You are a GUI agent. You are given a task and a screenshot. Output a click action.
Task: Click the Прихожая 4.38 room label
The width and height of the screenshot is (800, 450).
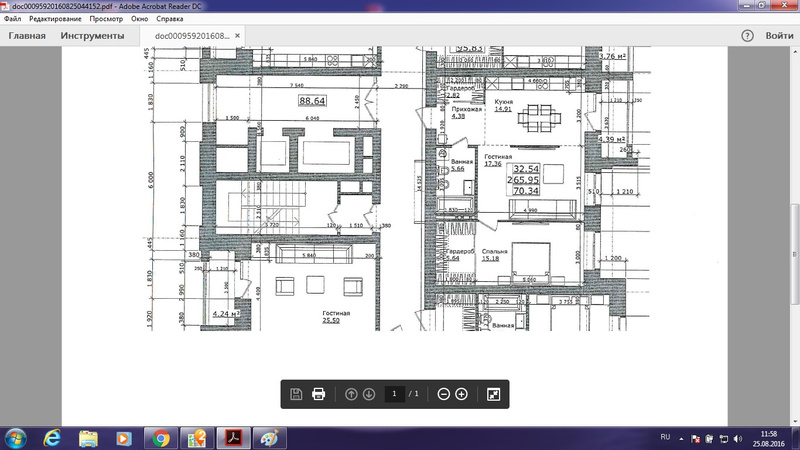pos(466,112)
